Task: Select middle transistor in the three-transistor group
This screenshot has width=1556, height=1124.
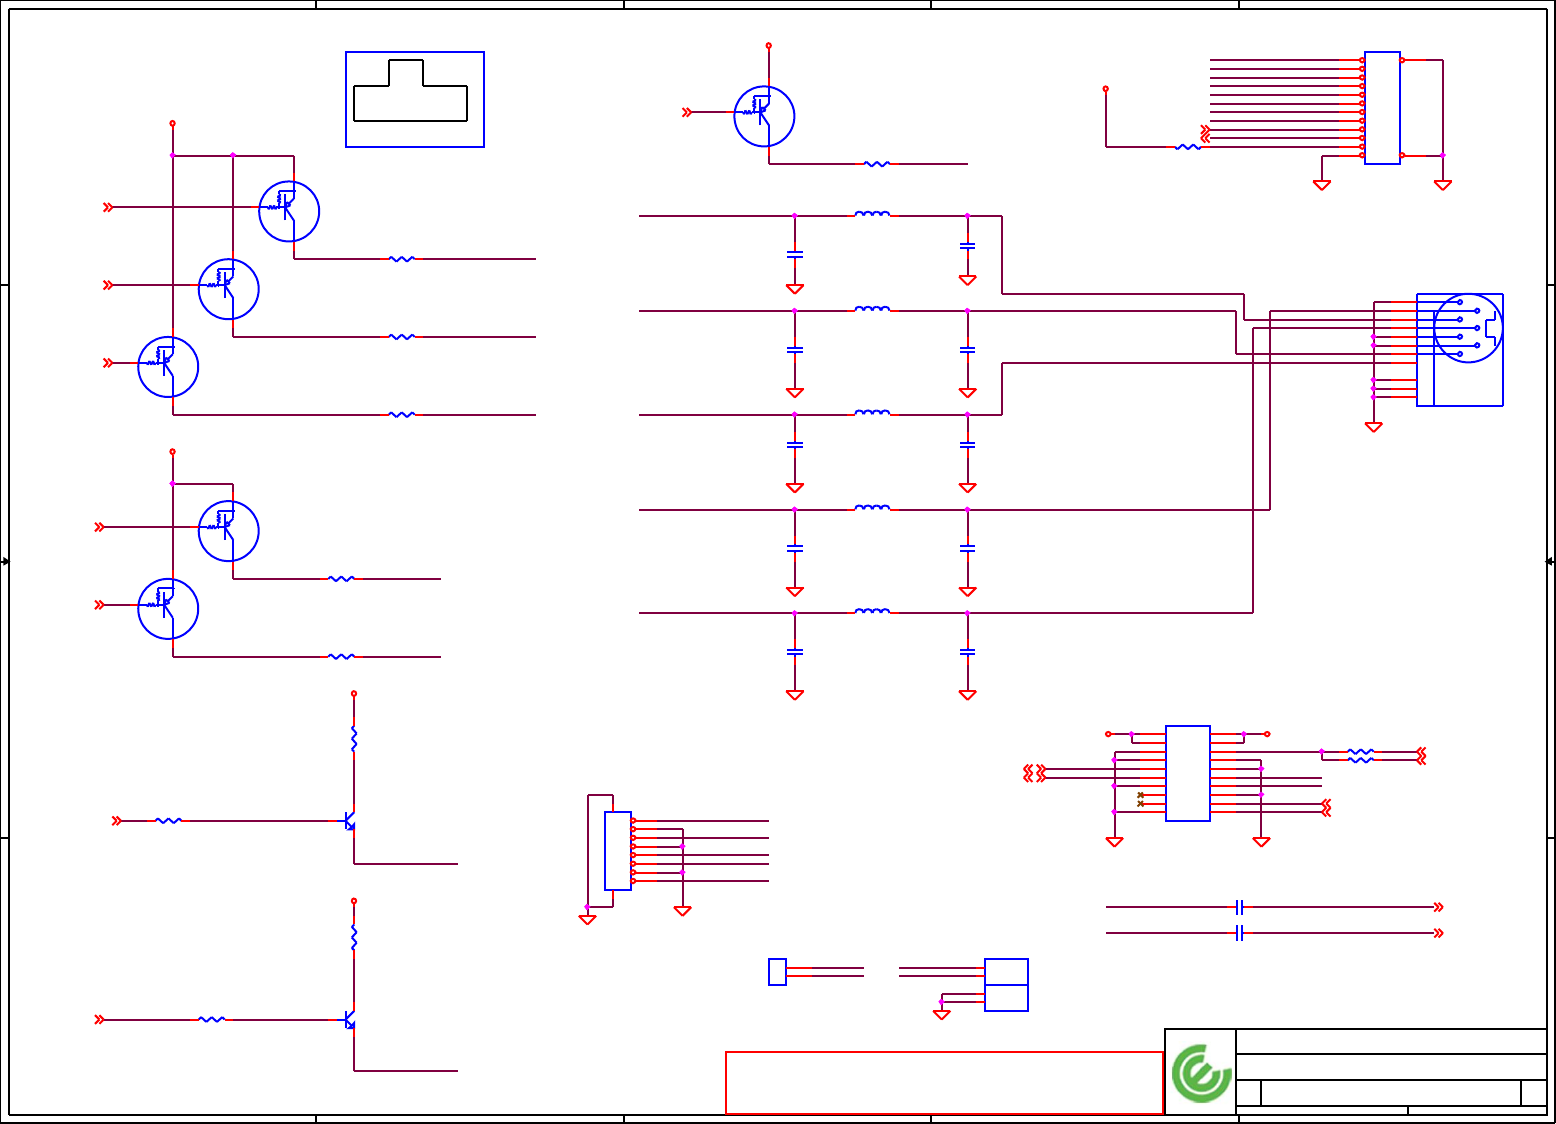Action: pos(229,289)
